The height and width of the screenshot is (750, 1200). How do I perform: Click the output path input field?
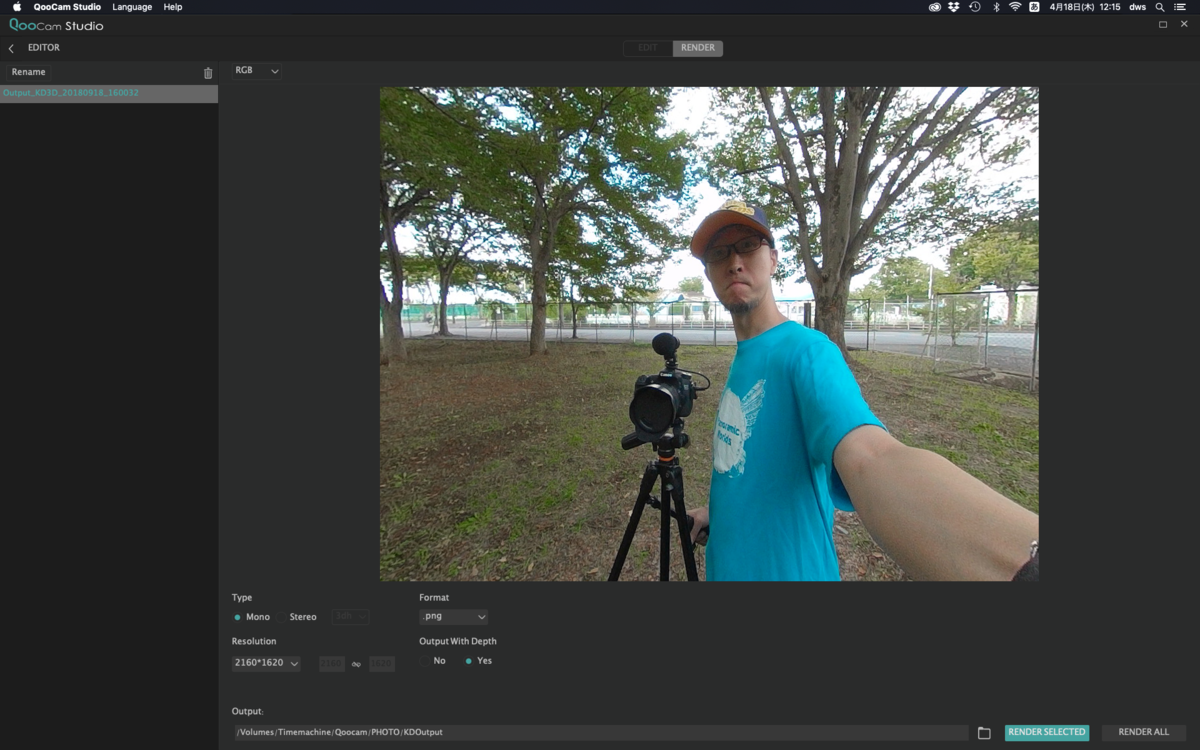click(x=600, y=733)
